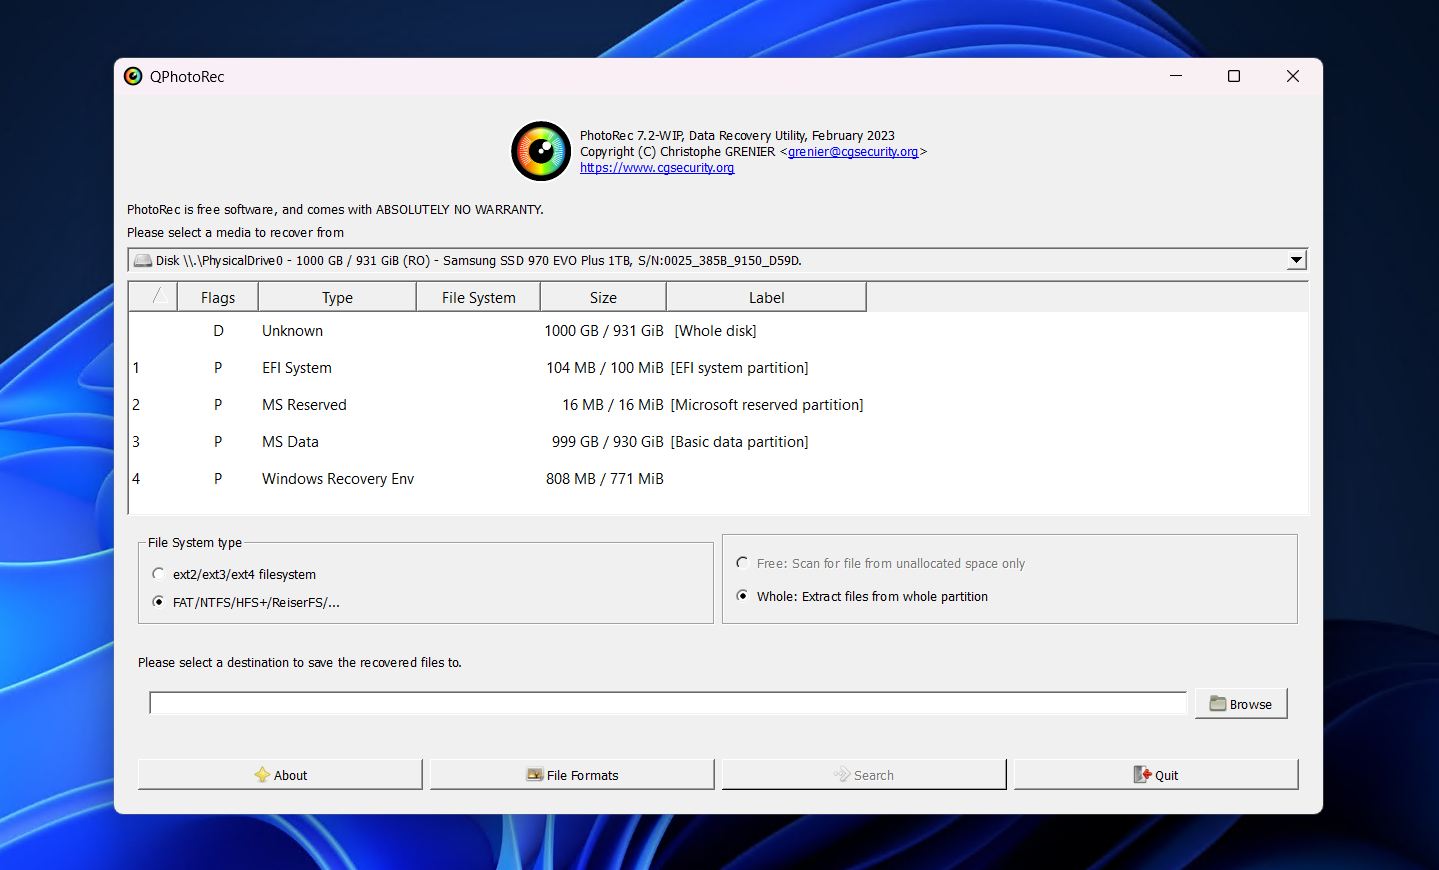Click the About button
Viewport: 1439px width, 870px height.
pyautogui.click(x=280, y=774)
